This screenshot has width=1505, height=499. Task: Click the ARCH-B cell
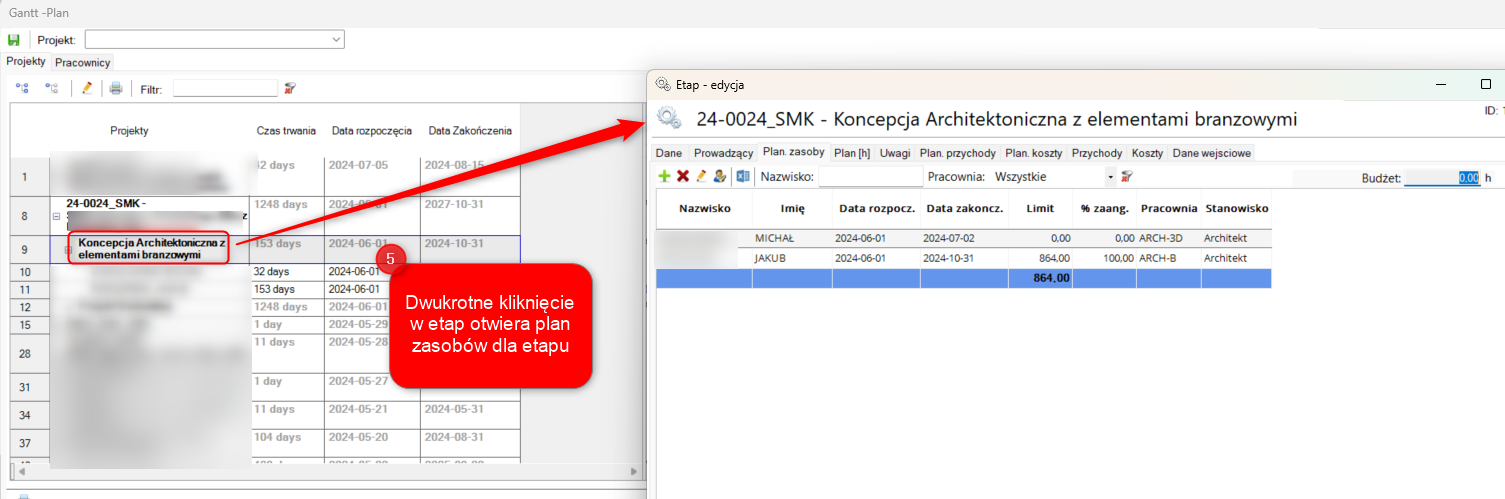click(1169, 258)
